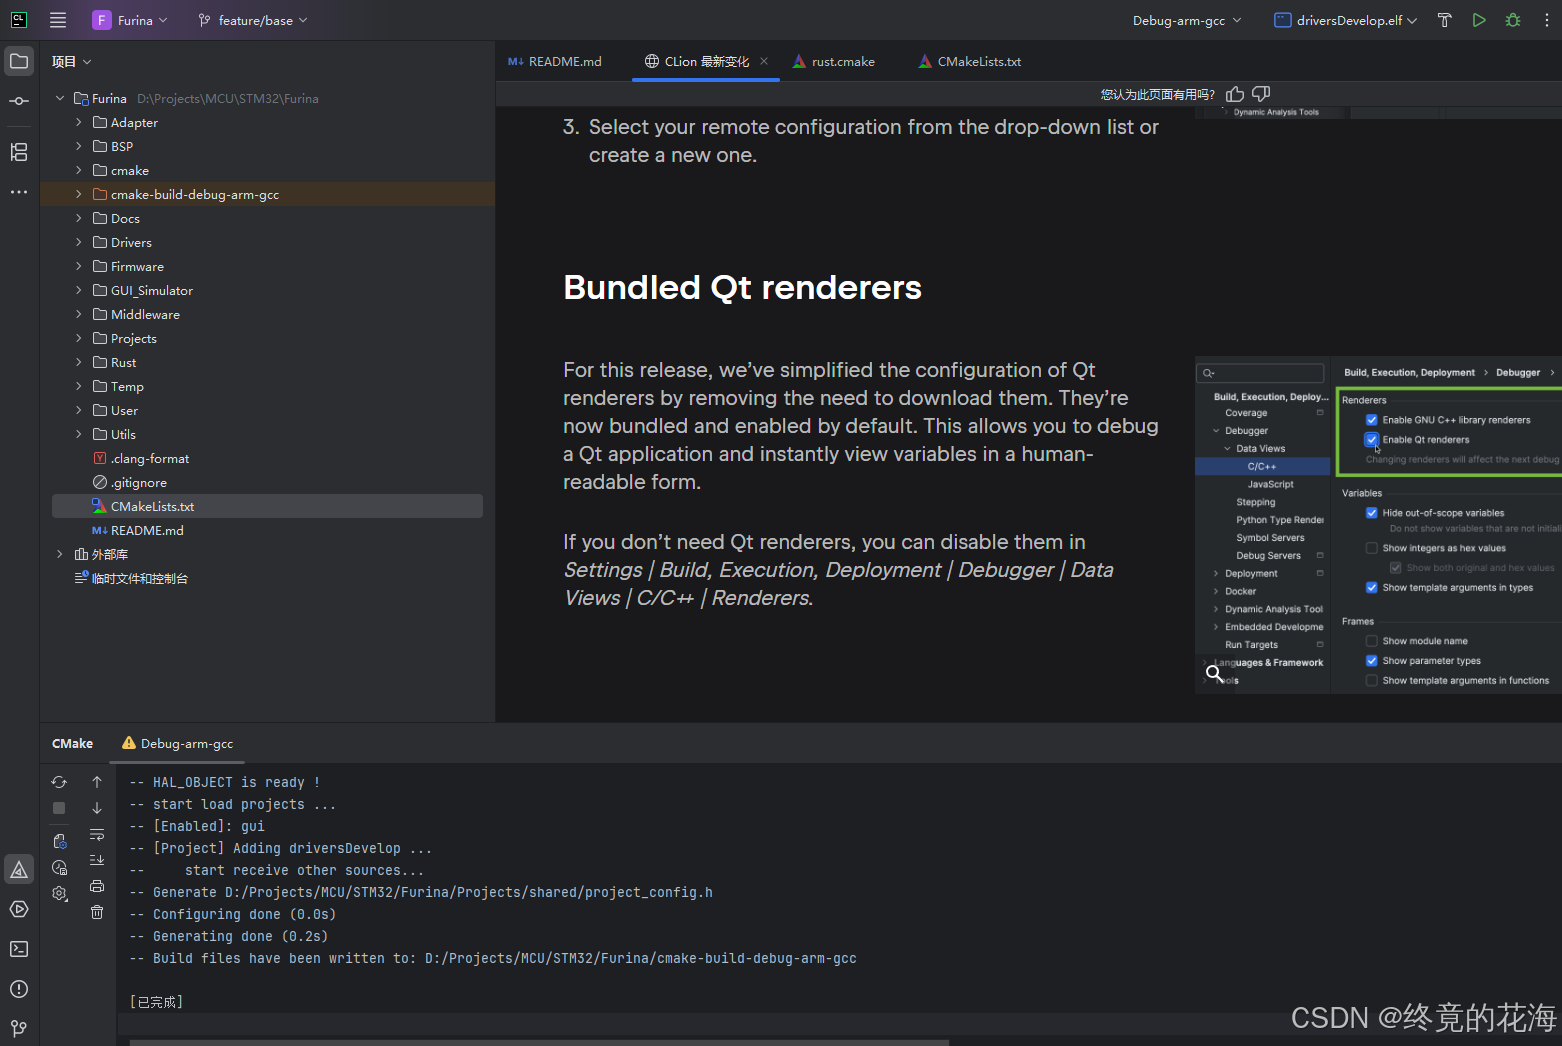This screenshot has height=1046, width=1562.
Task: Open the Structure tool window
Action: click(19, 152)
